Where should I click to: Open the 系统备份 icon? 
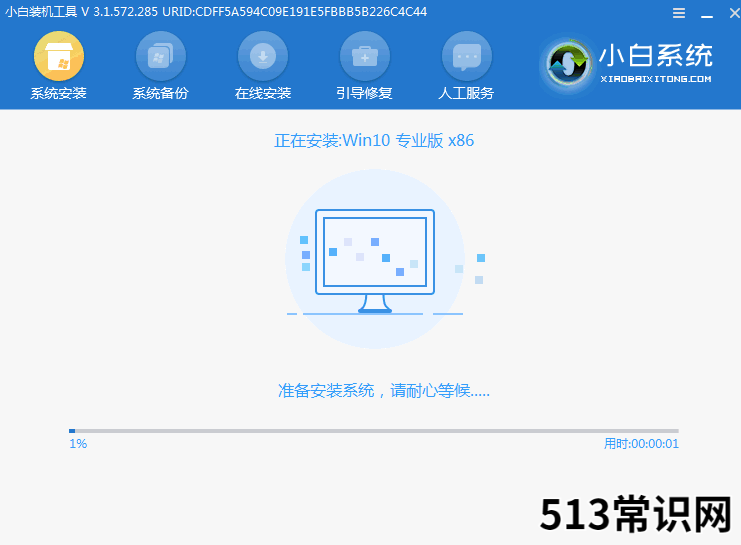161,56
